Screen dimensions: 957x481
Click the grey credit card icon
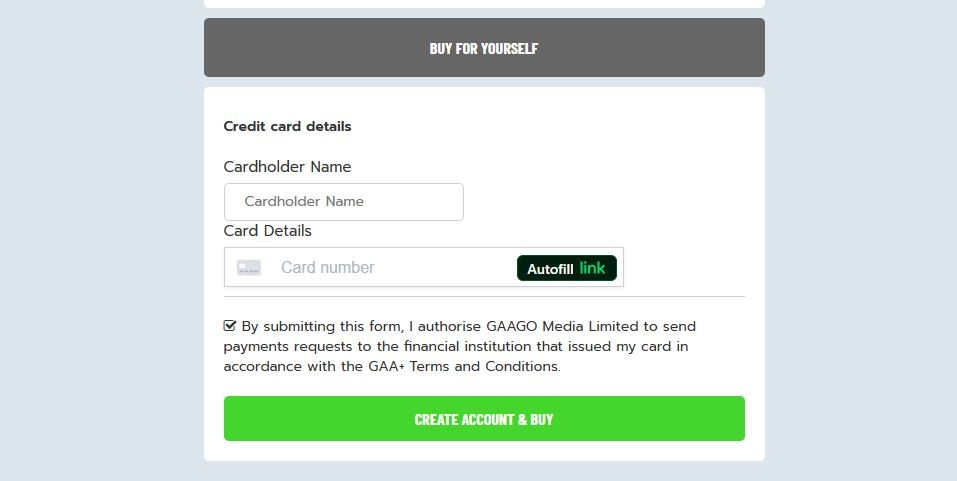point(249,267)
